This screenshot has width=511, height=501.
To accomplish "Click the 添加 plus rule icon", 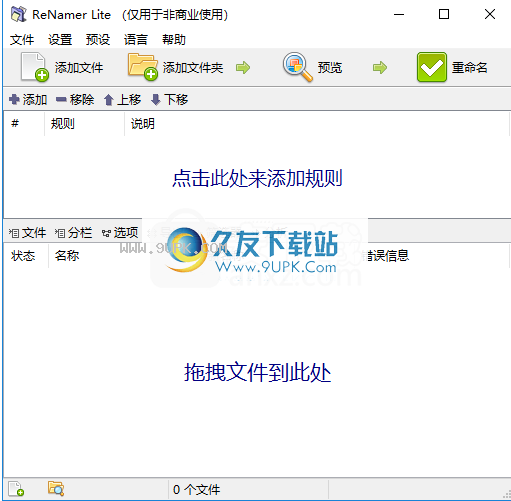I will pos(14,99).
